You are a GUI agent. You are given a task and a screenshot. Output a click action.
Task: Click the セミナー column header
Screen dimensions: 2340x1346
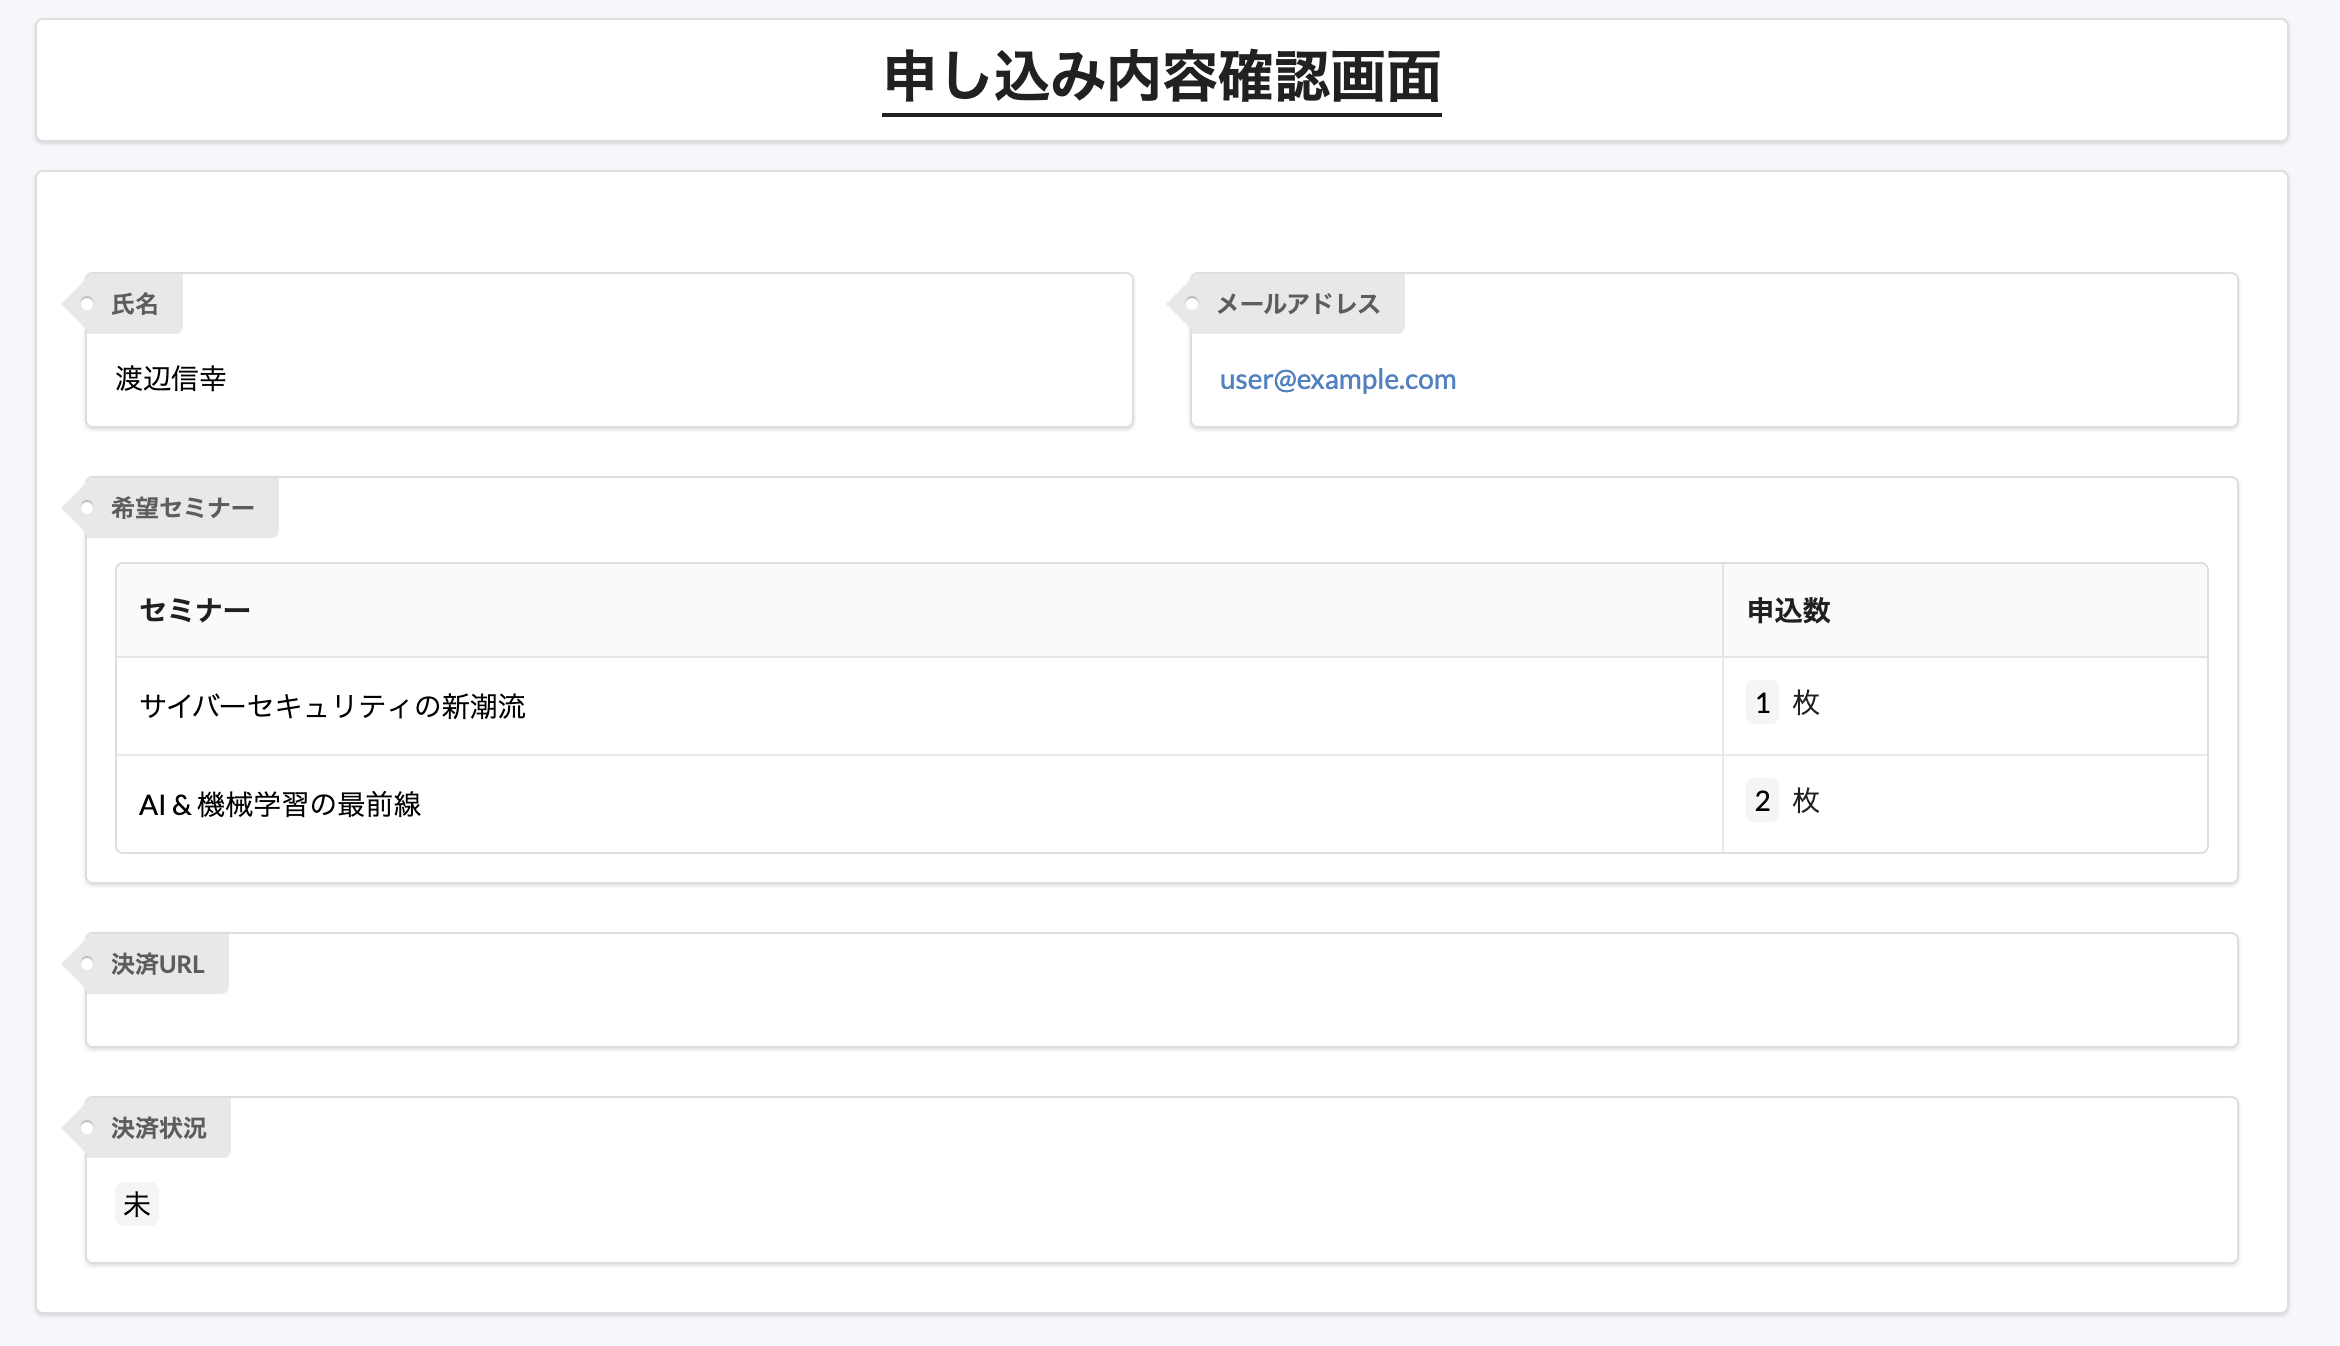tap(196, 609)
